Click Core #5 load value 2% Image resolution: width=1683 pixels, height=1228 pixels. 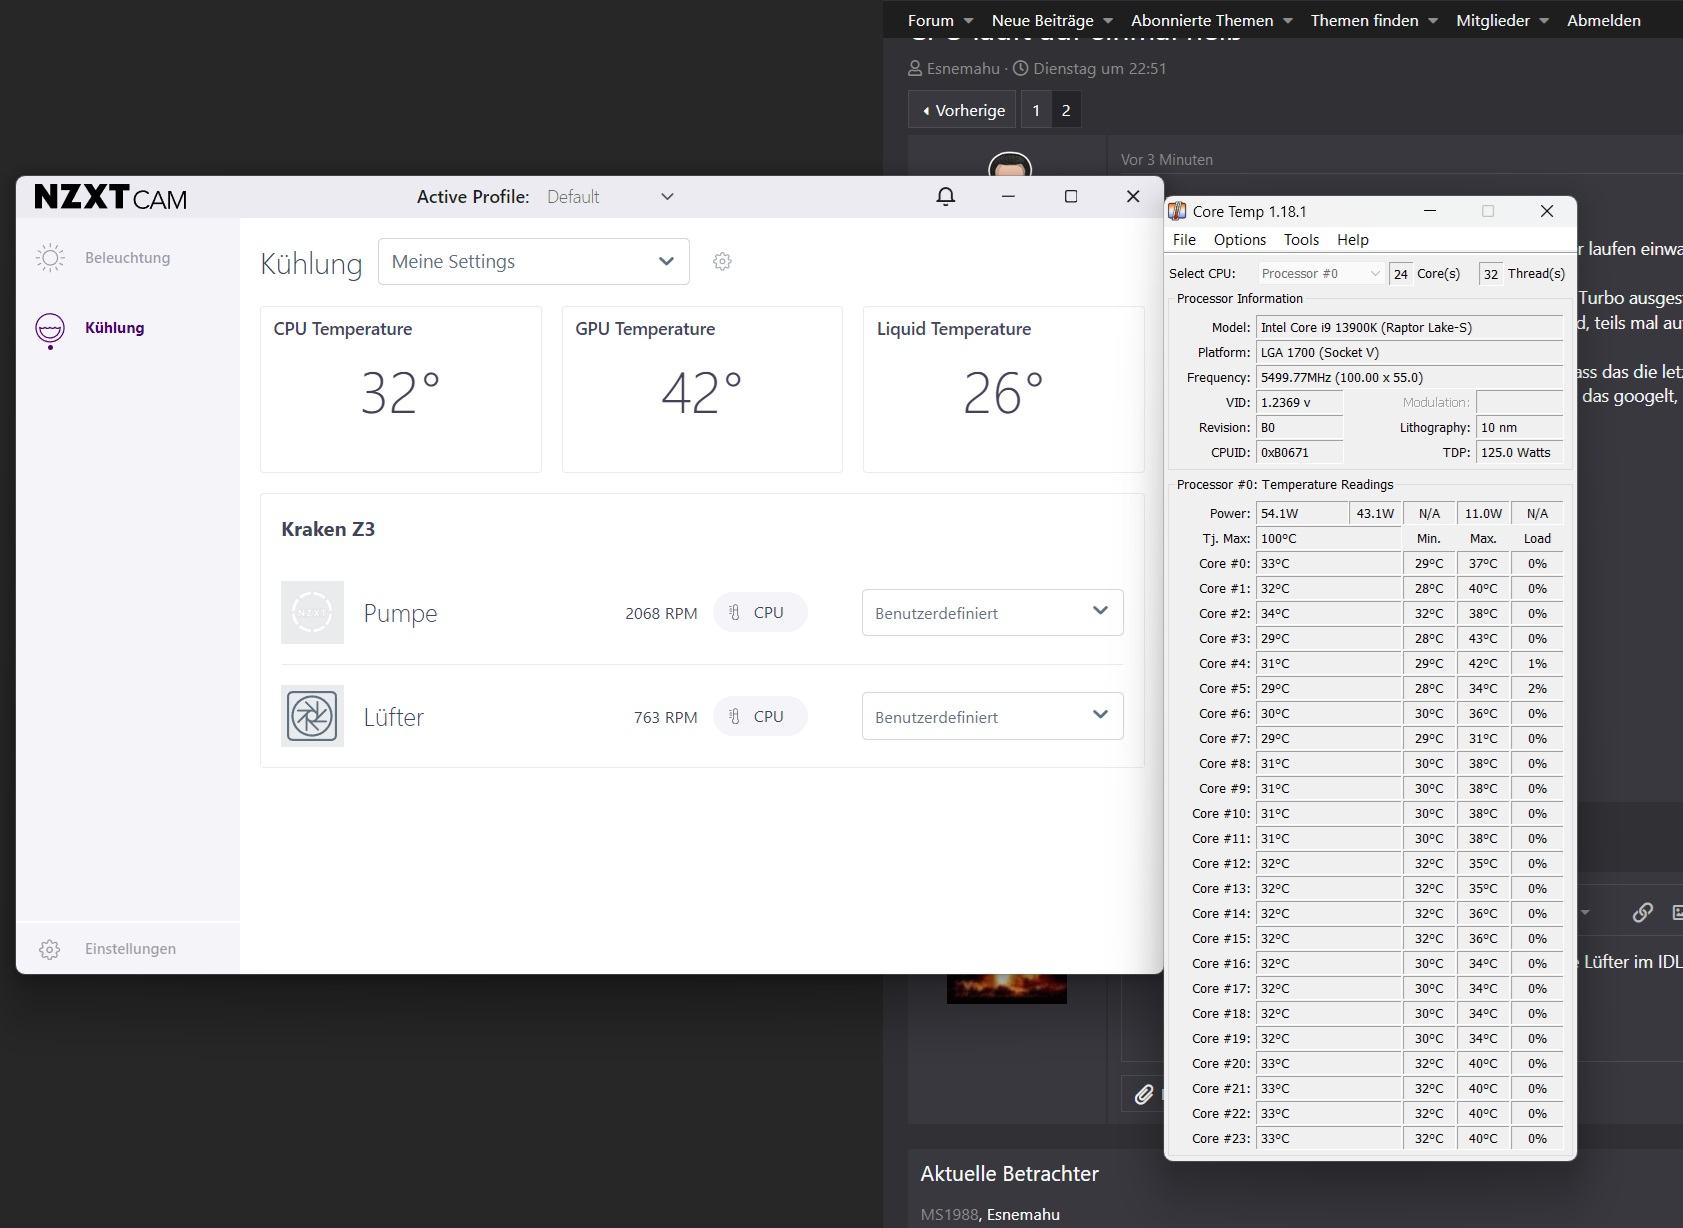click(x=1537, y=688)
